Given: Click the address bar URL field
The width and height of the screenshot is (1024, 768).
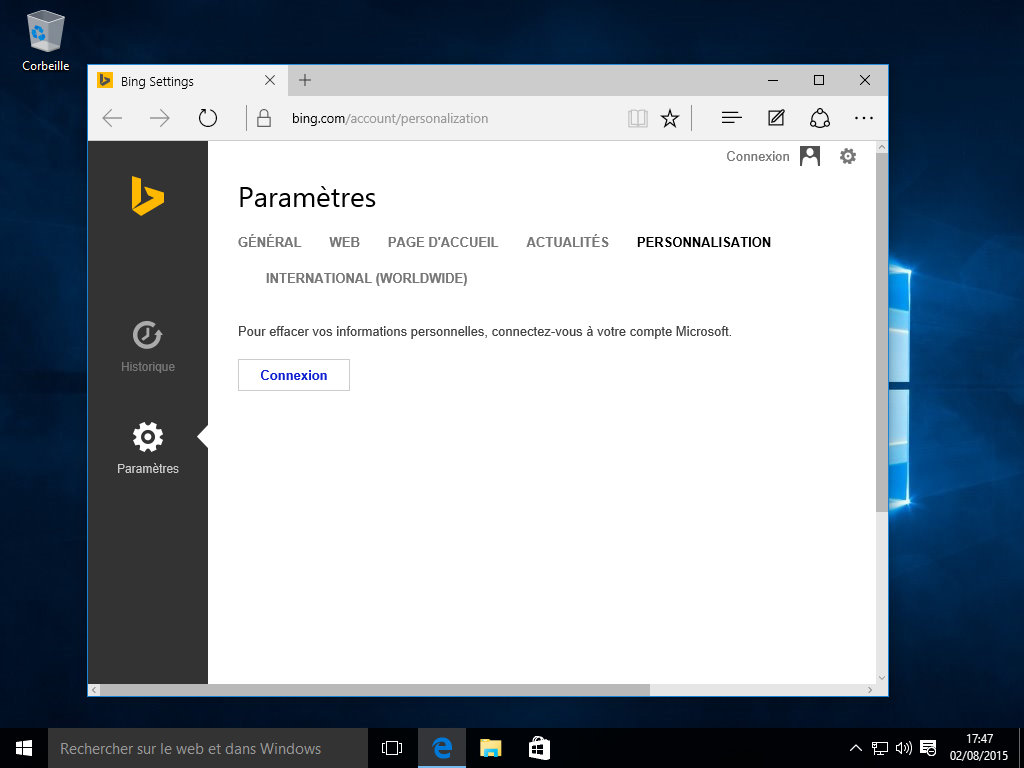Looking at the screenshot, I should pos(440,118).
